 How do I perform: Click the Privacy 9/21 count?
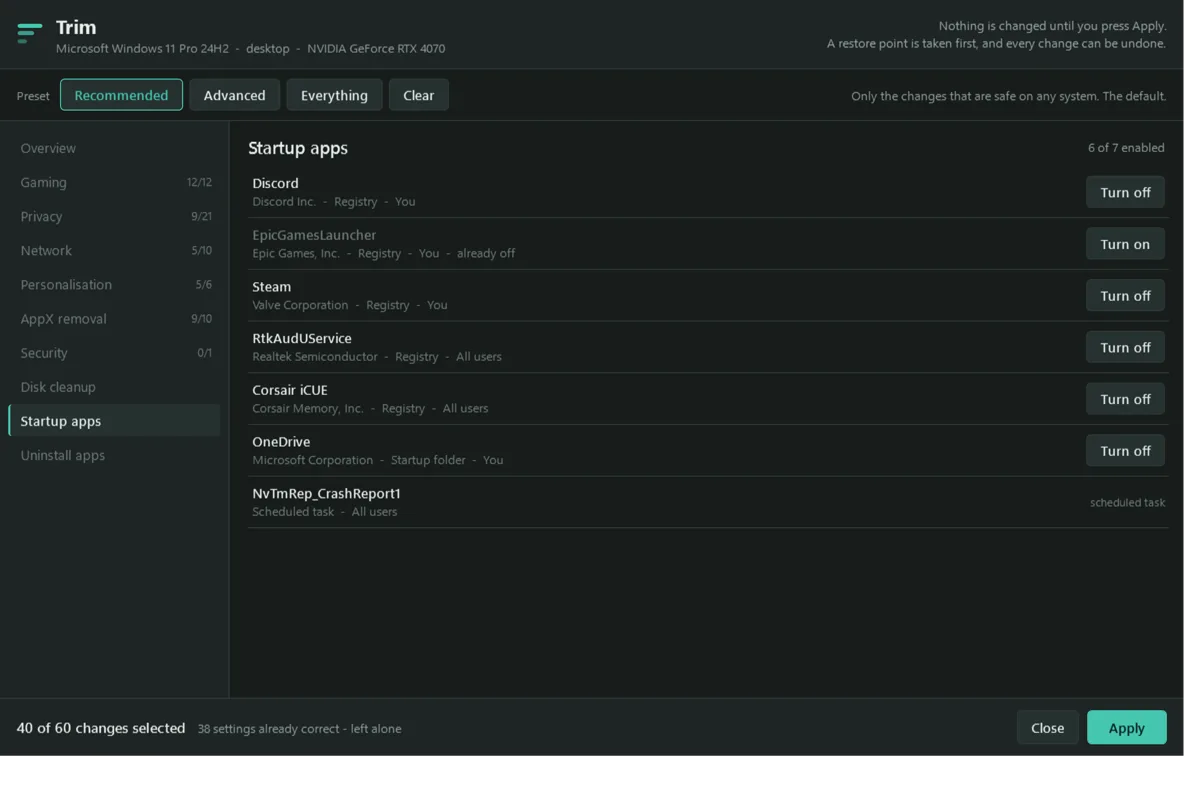pyautogui.click(x=201, y=216)
